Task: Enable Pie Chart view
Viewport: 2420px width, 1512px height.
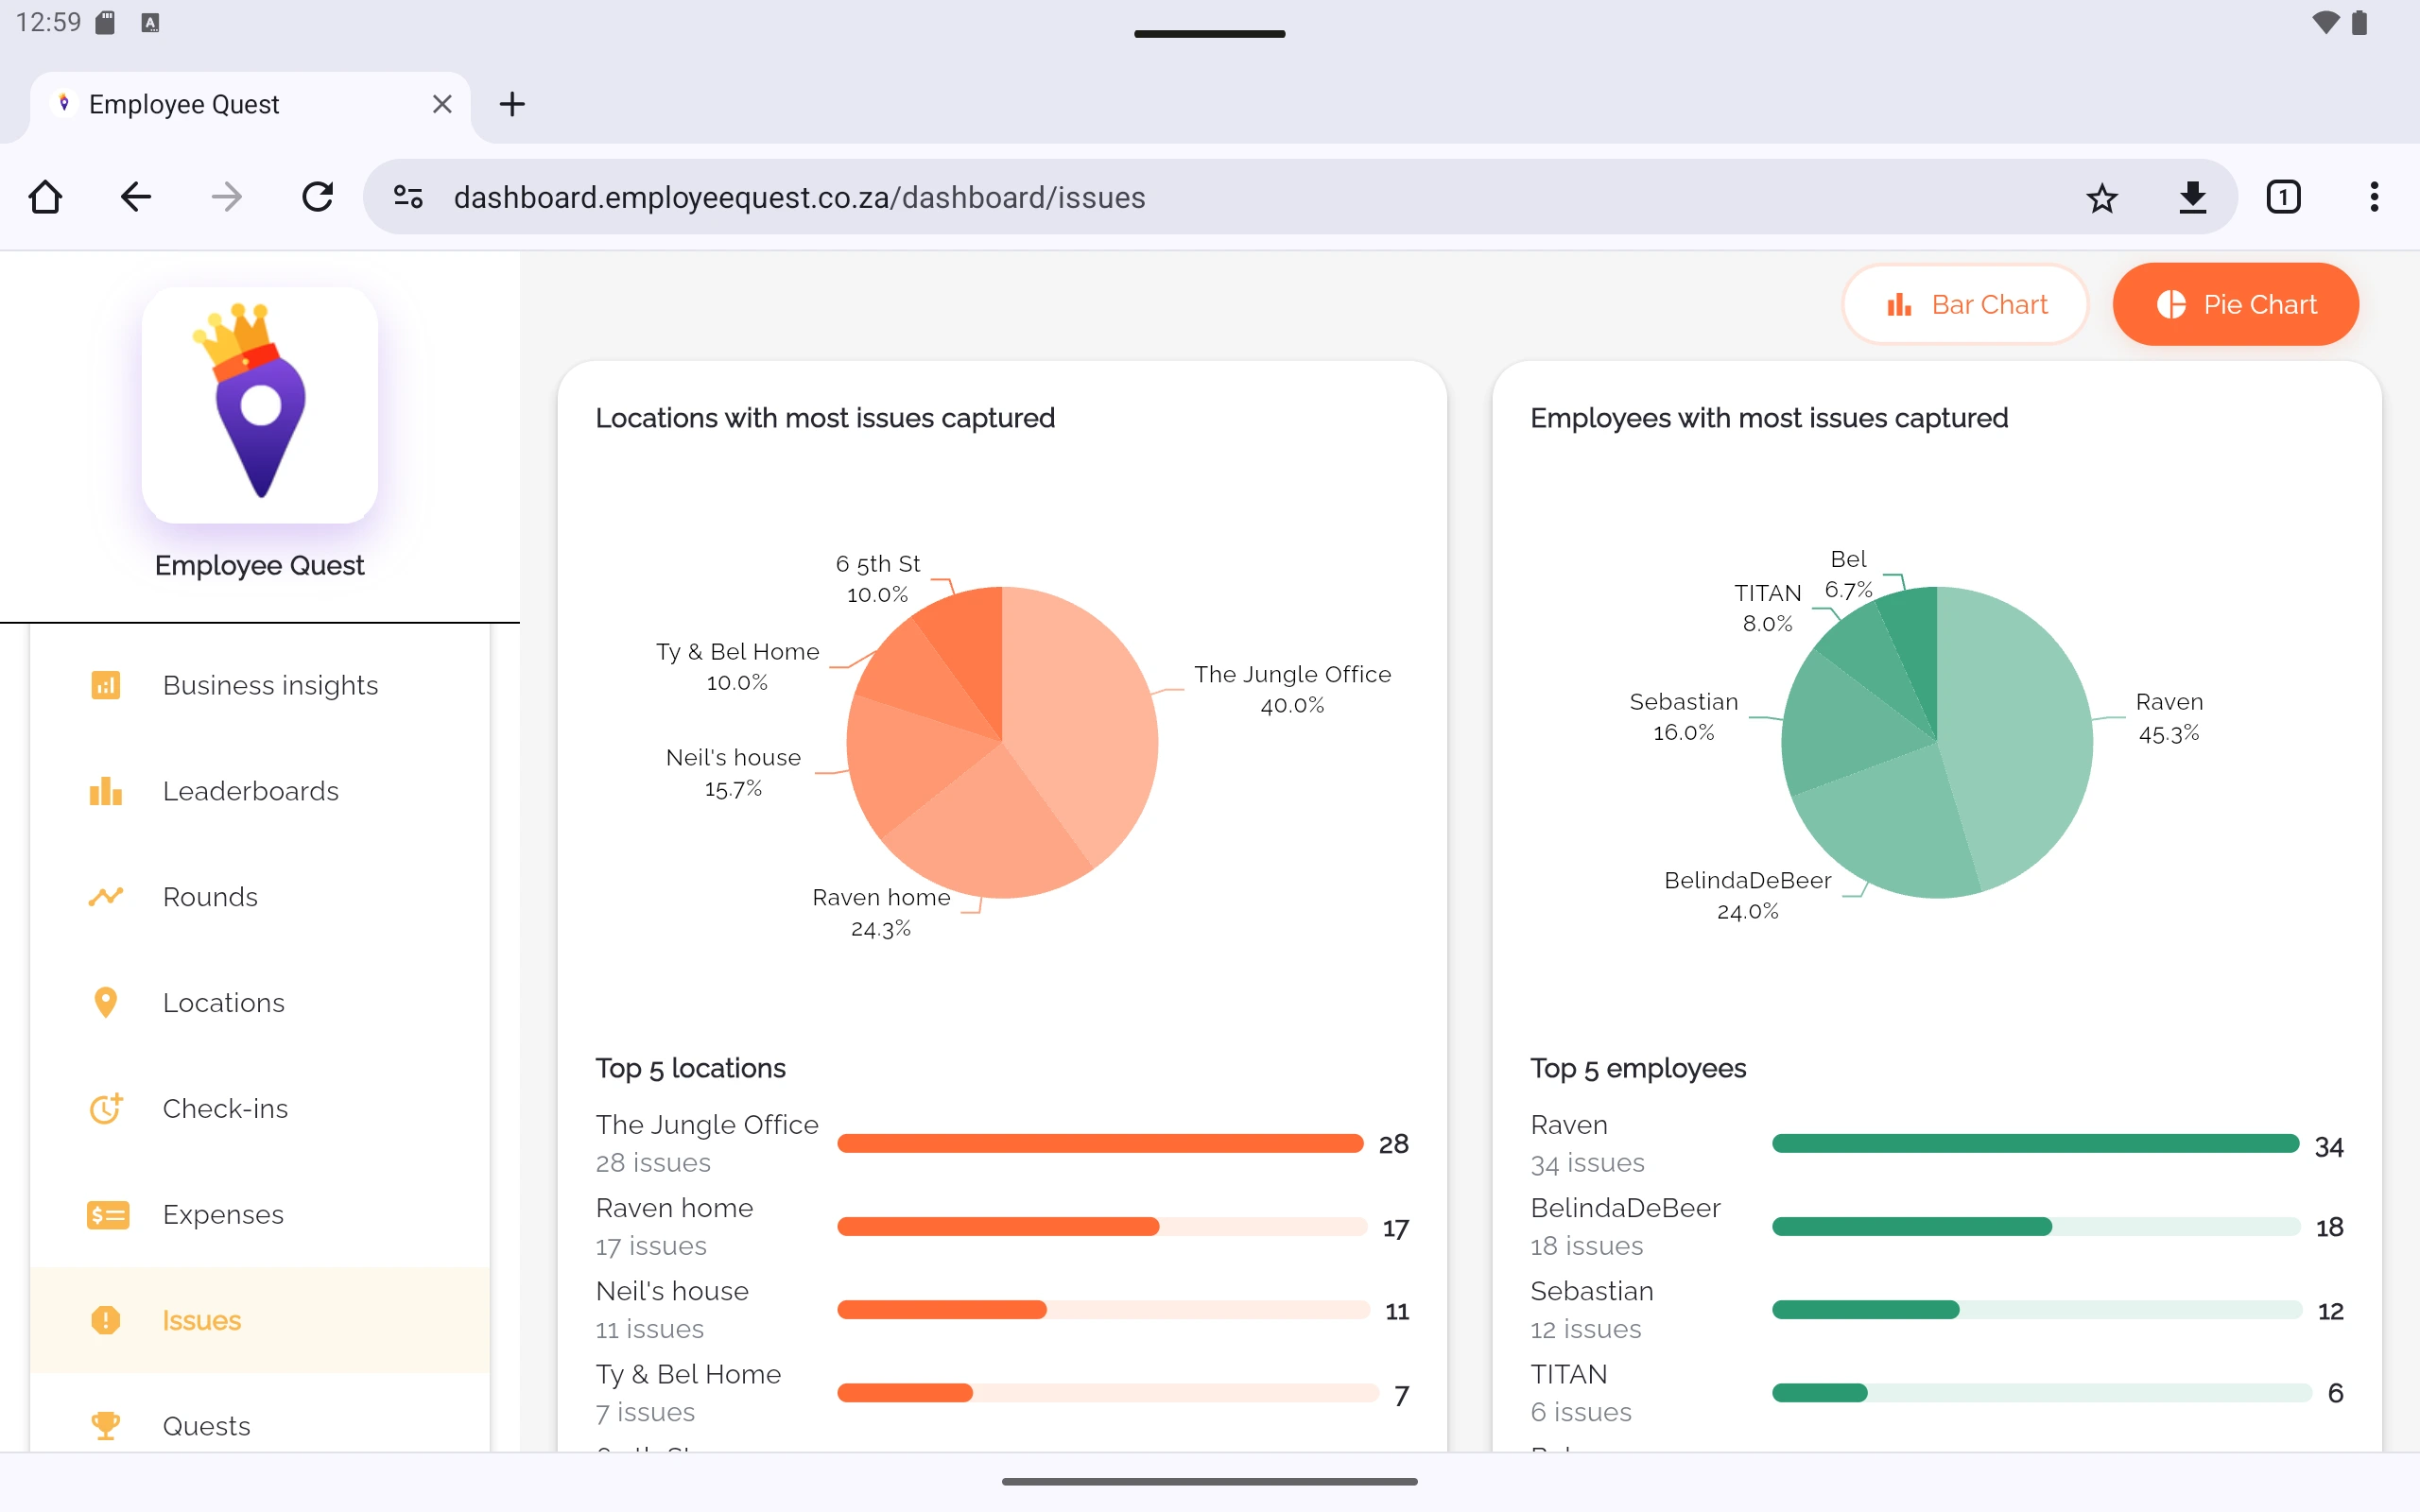Action: pyautogui.click(x=2236, y=304)
